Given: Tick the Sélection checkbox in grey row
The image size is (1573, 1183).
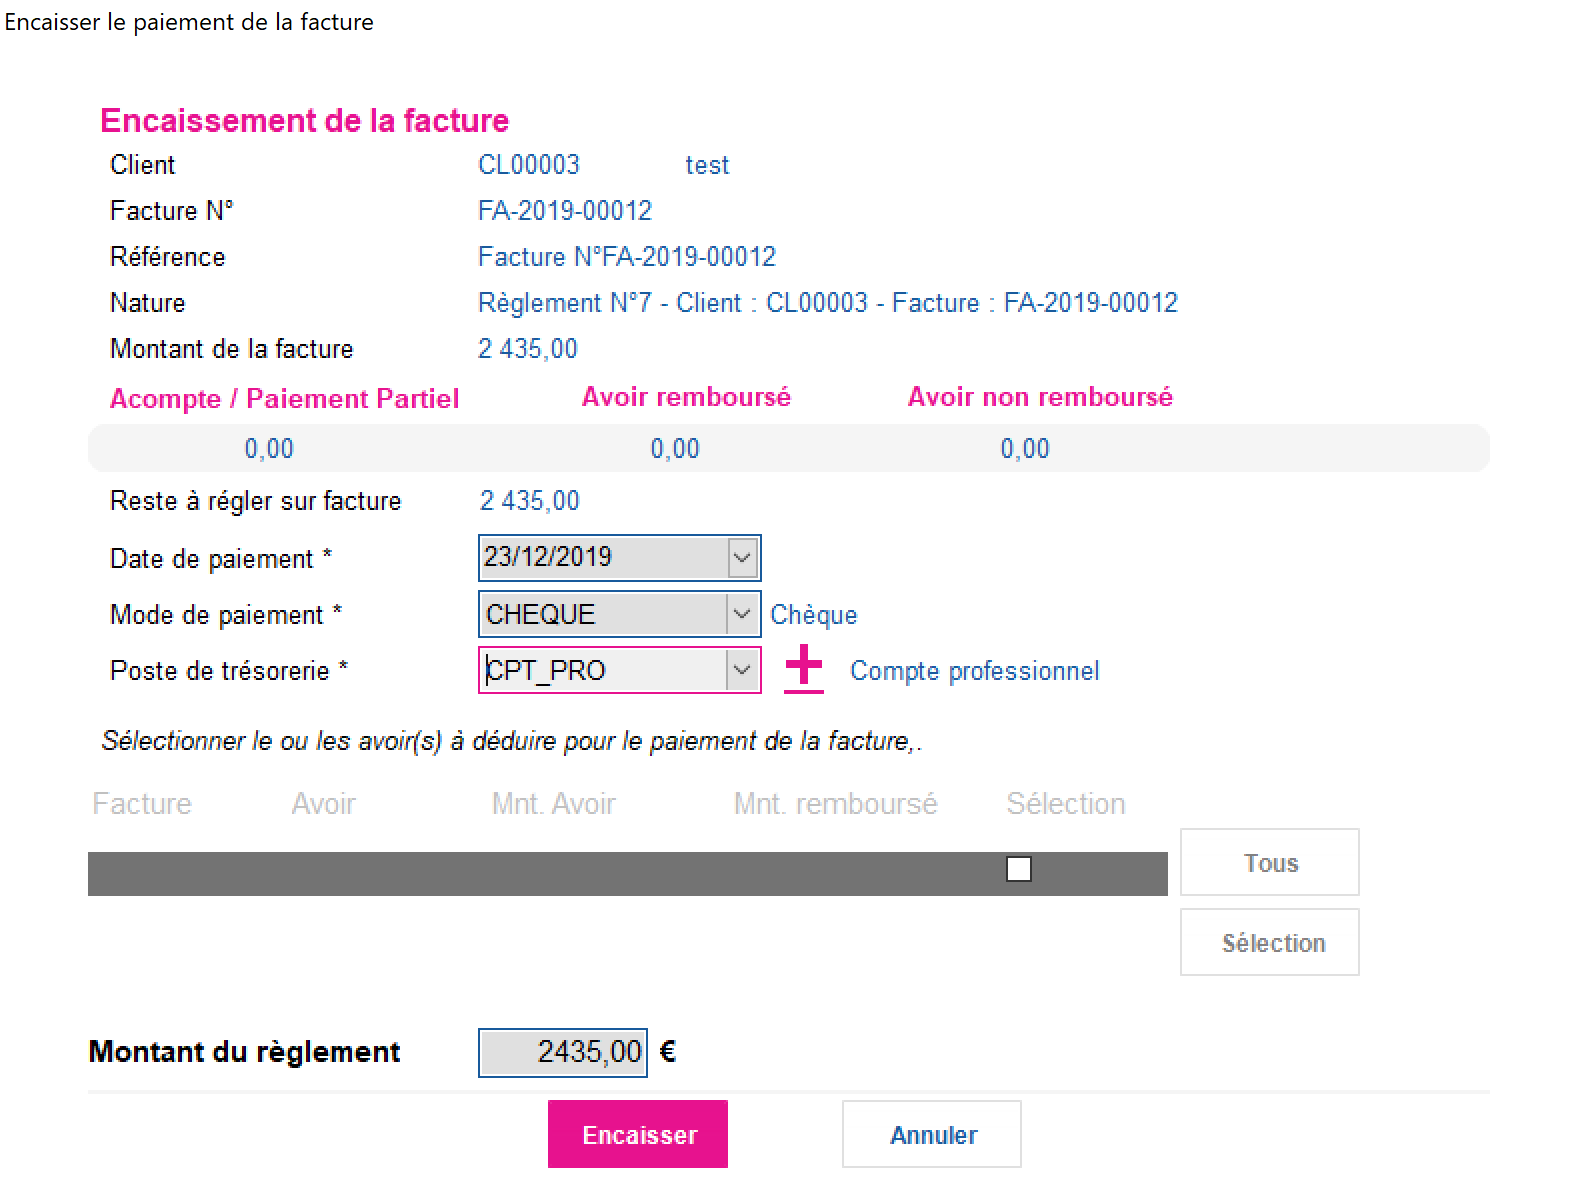Looking at the screenshot, I should coord(1019,870).
